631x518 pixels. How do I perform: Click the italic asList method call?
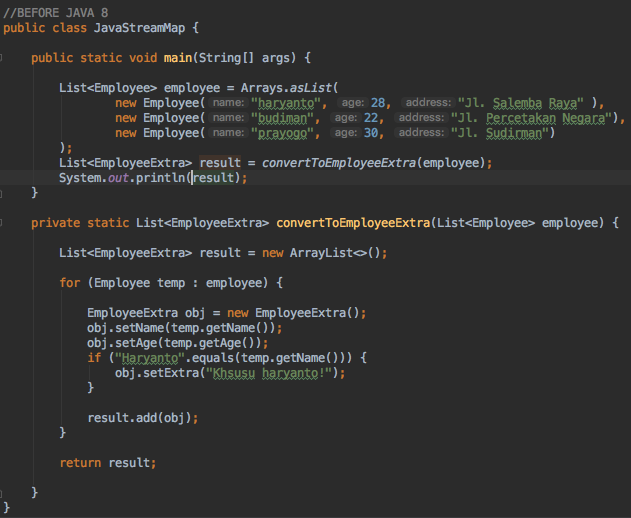[311, 88]
